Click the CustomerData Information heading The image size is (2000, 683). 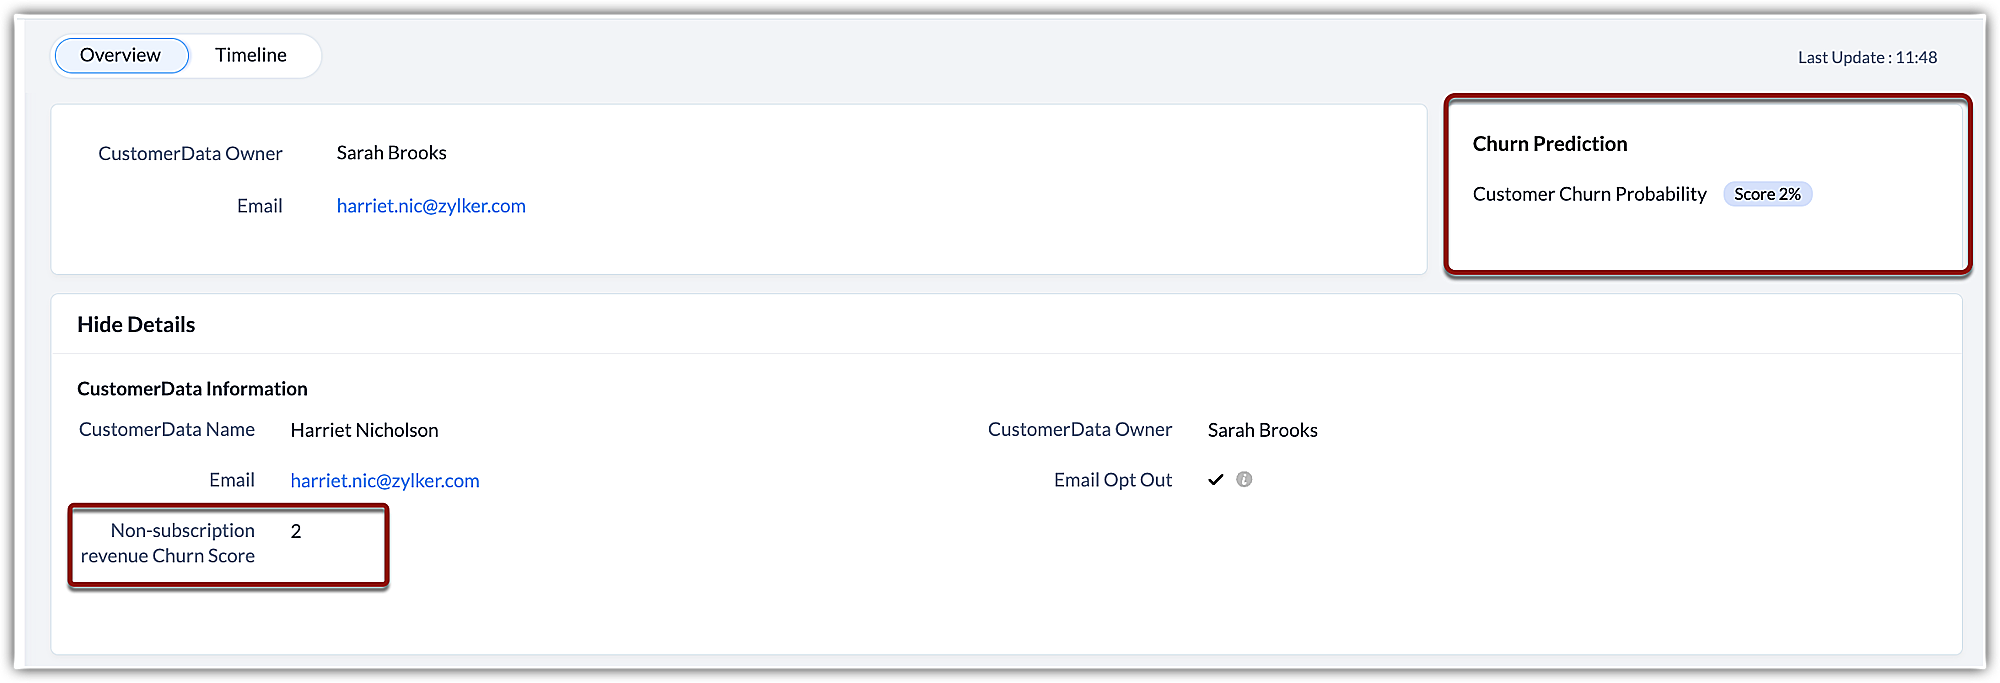coord(192,389)
